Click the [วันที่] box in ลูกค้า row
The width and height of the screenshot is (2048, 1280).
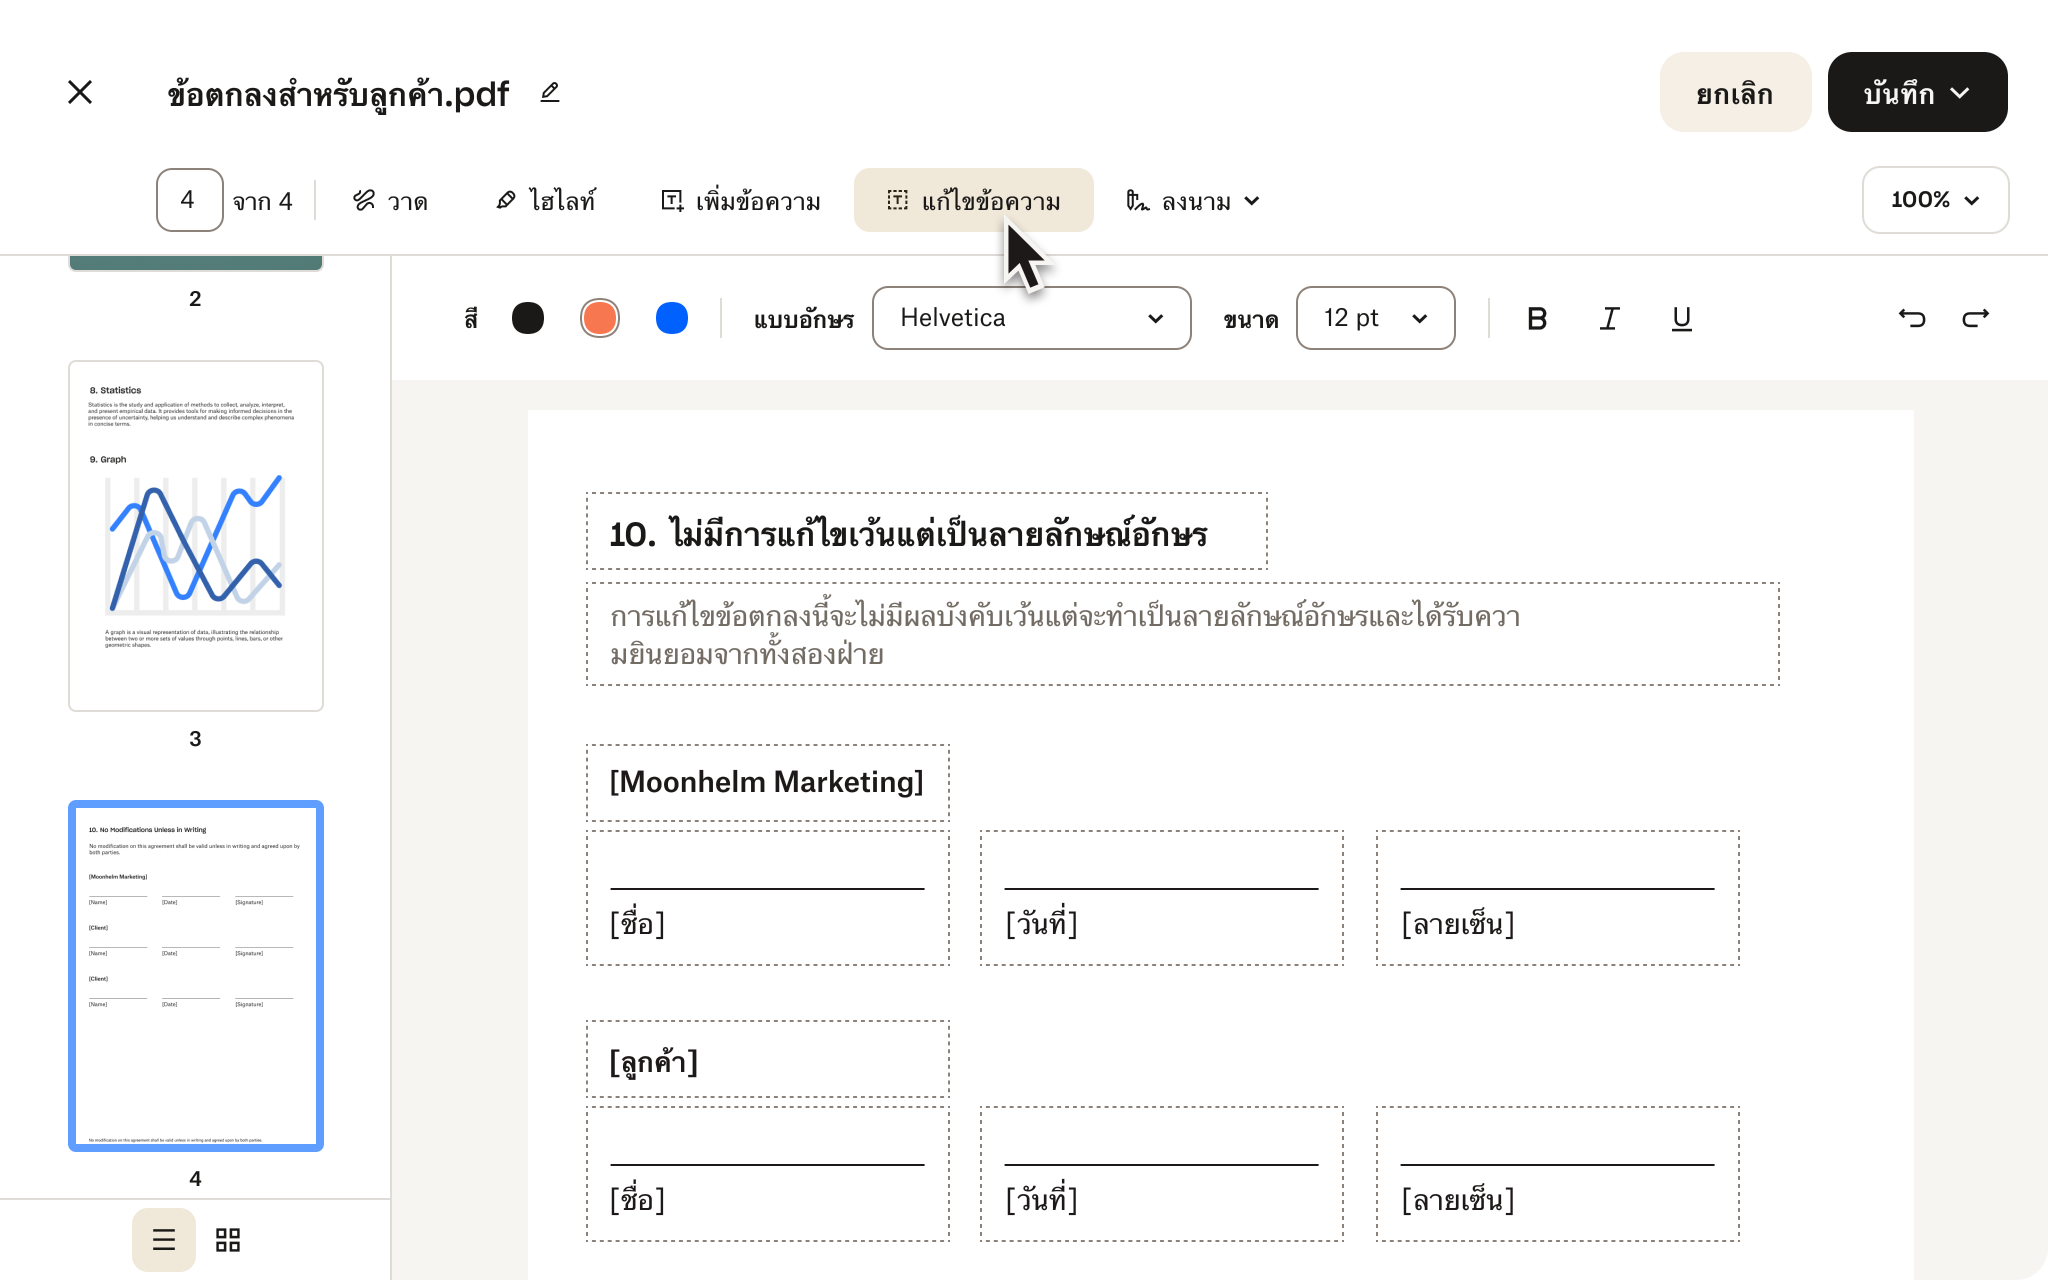[x=1162, y=1174]
